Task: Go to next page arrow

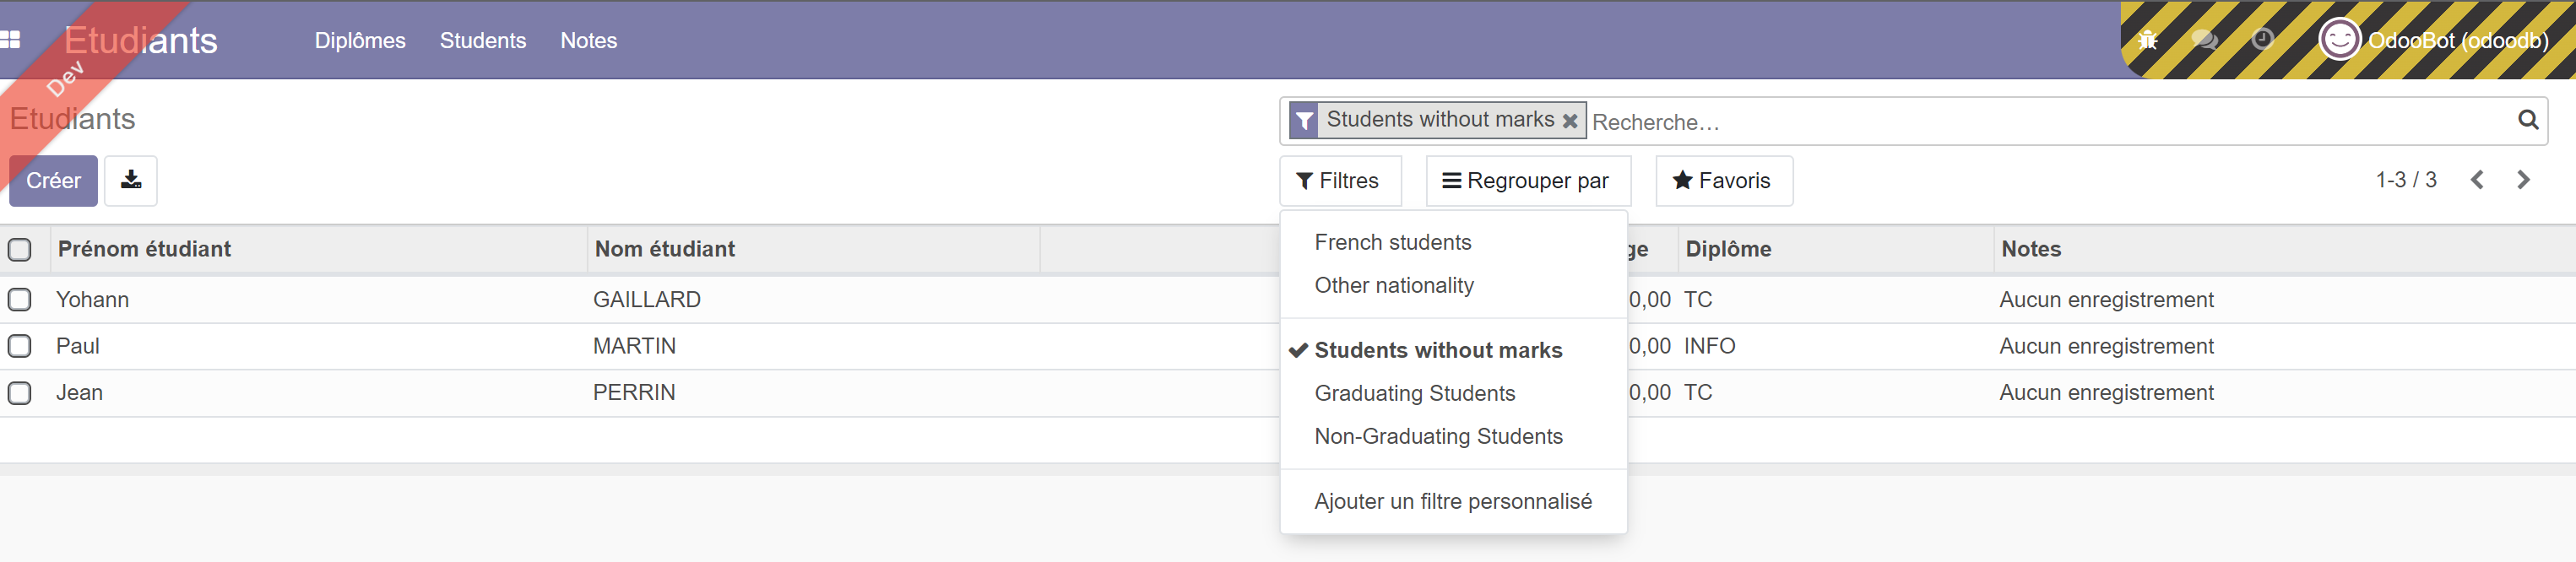Action: click(2523, 180)
